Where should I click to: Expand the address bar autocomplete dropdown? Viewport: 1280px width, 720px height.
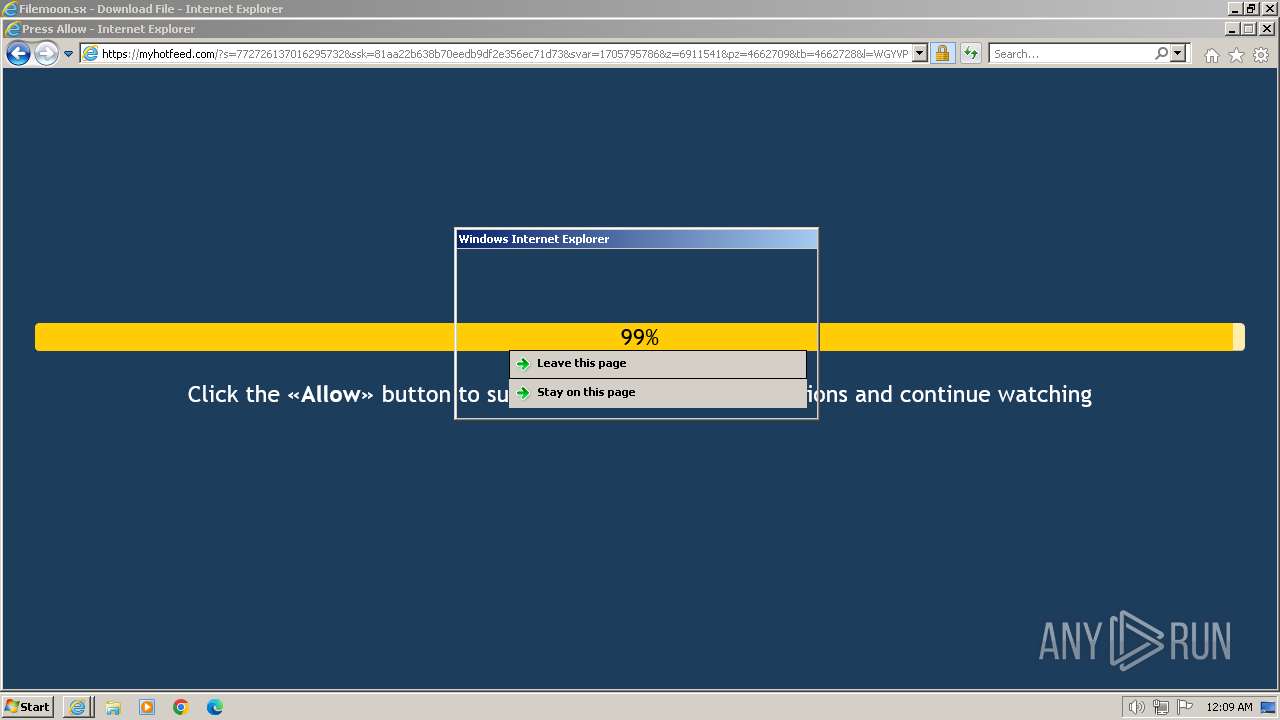[920, 54]
